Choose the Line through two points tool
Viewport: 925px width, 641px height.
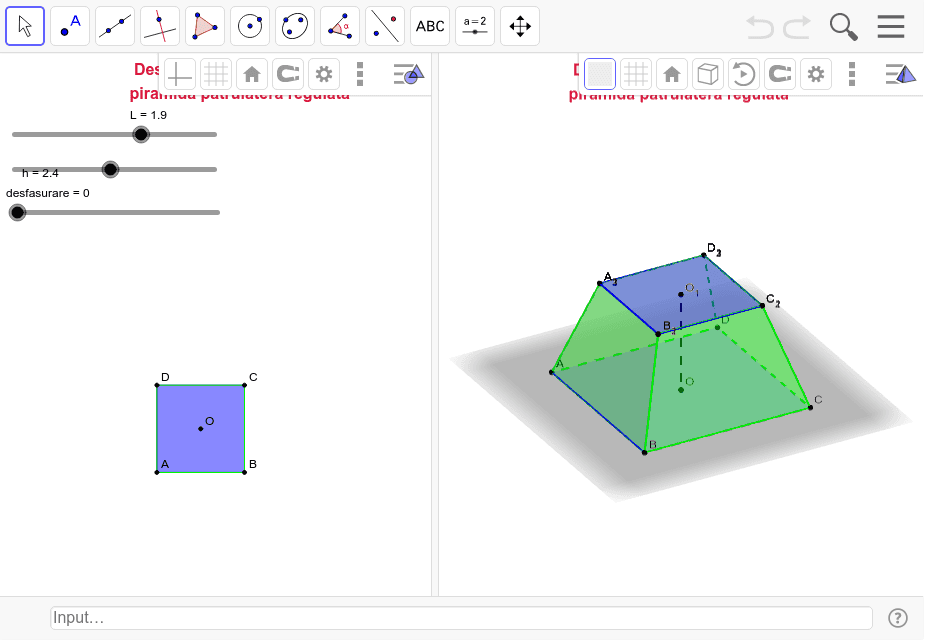tap(115, 26)
